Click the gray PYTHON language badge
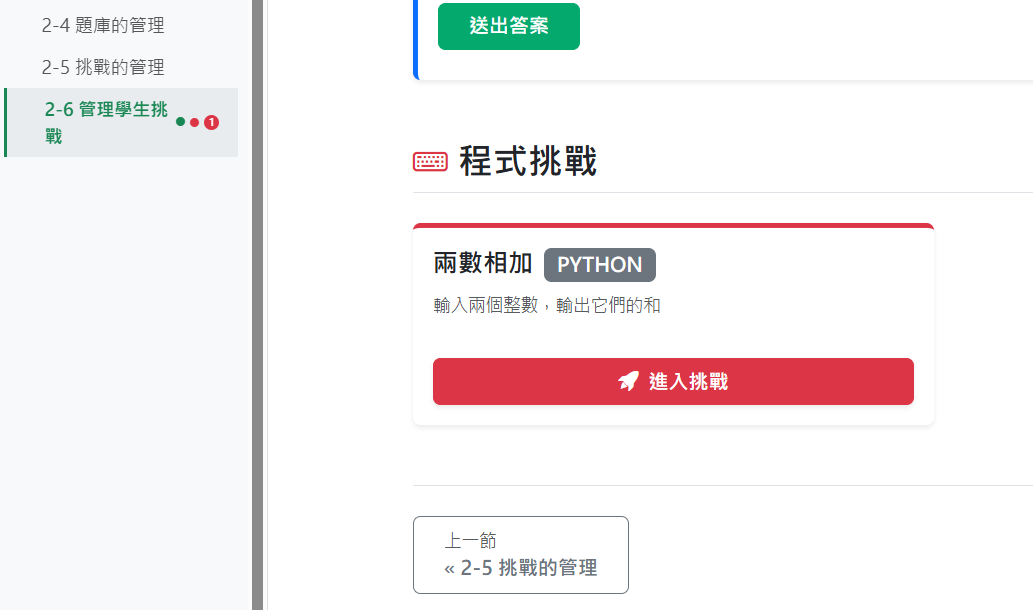1033x610 pixels. pos(599,265)
